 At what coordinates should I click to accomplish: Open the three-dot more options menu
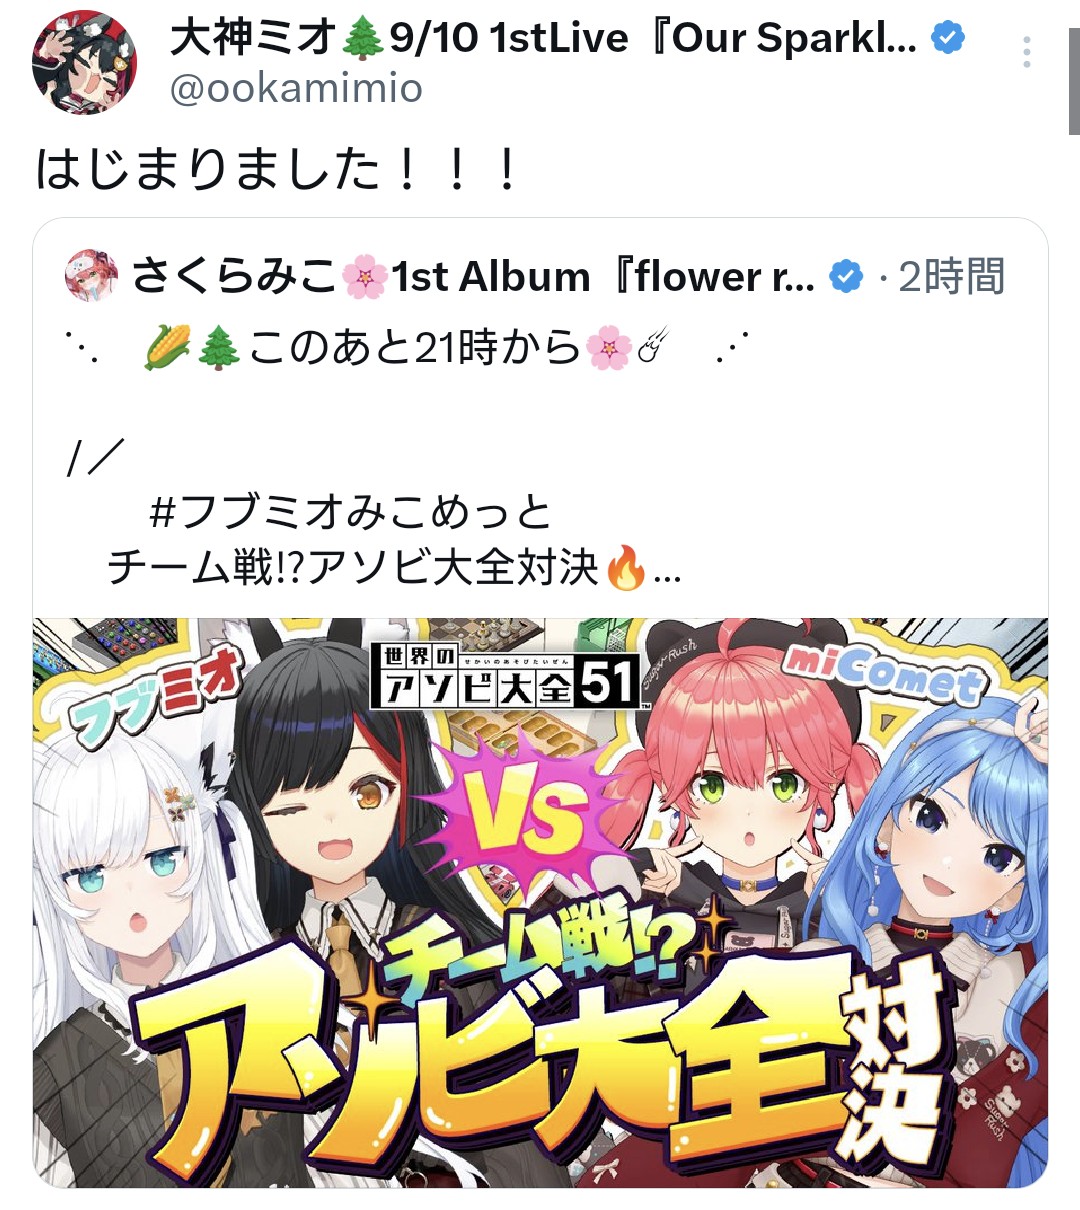1026,52
